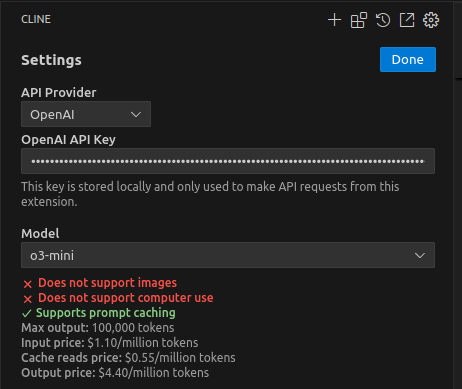Click the 'This key is stored locally' note
The width and height of the screenshot is (462, 389).
coord(210,194)
